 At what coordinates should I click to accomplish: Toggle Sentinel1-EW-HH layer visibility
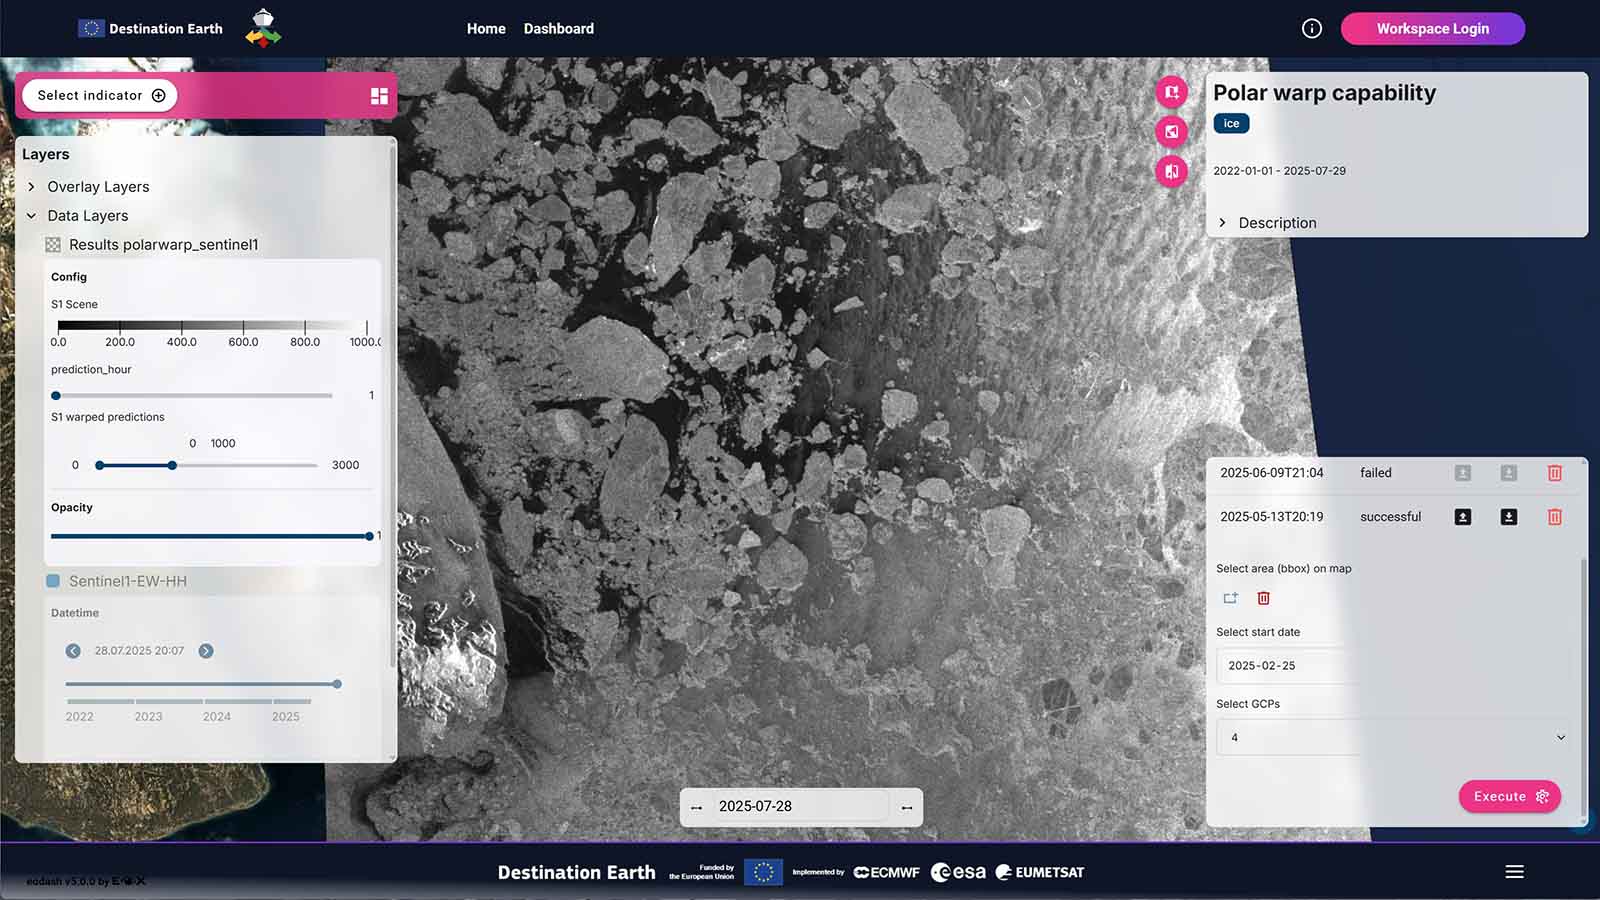point(53,581)
